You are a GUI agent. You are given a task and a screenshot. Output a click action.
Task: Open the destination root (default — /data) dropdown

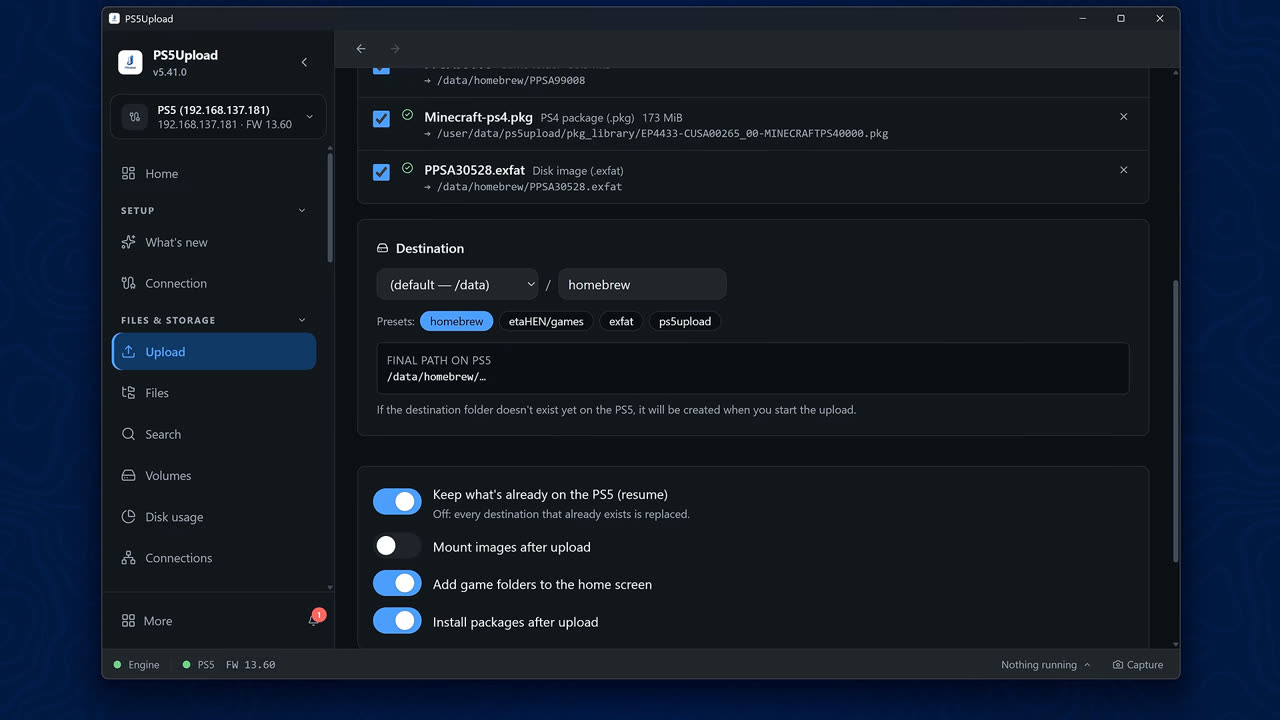[457, 284]
